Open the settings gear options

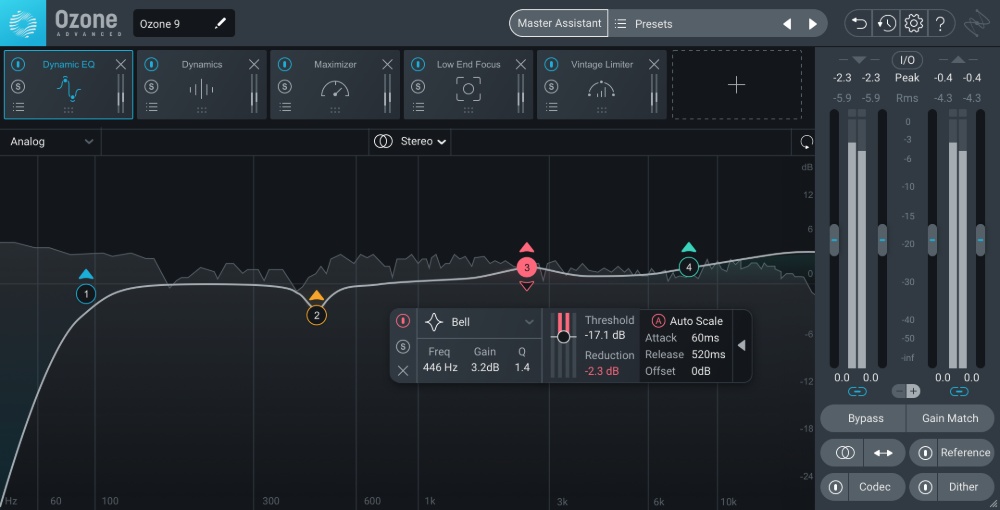point(913,23)
